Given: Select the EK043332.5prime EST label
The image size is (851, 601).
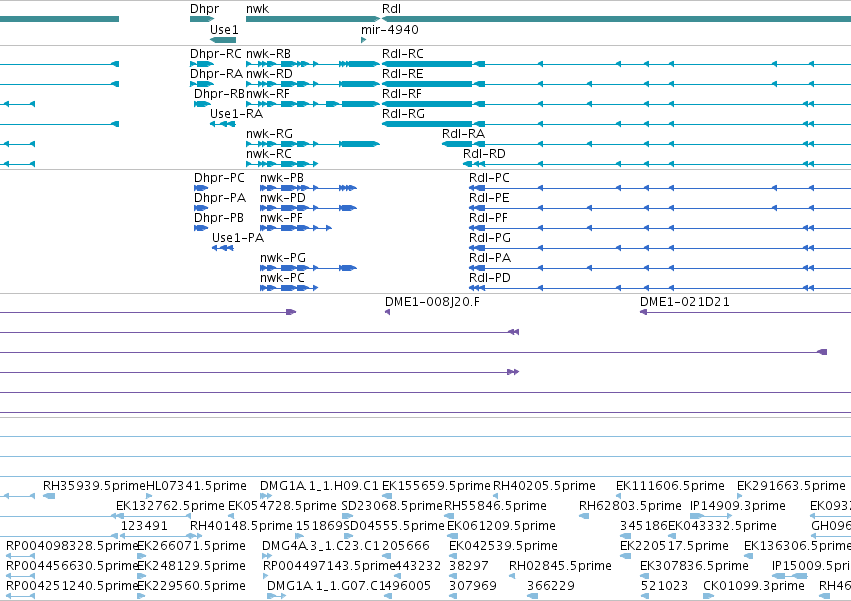Looking at the screenshot, I should pos(722,526).
